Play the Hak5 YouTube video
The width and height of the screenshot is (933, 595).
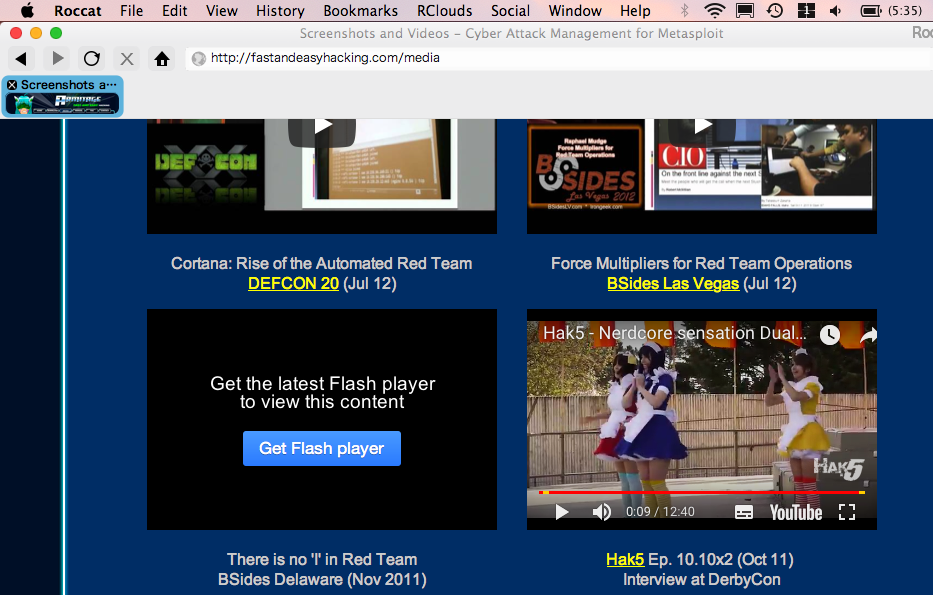561,512
